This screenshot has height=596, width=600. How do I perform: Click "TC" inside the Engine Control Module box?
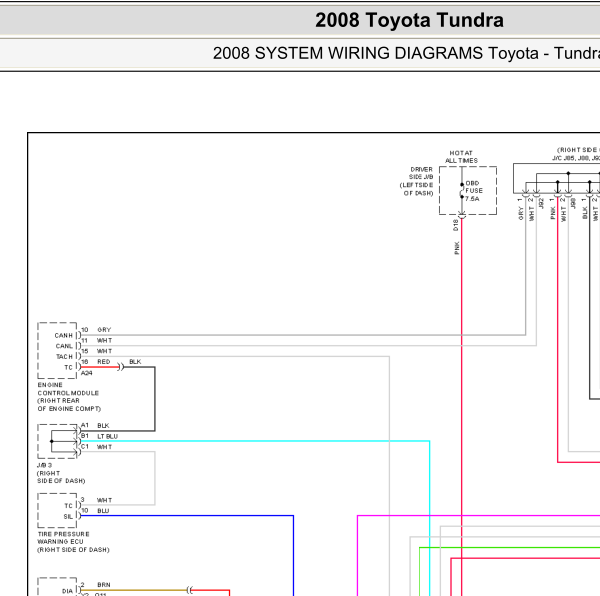tap(68, 368)
